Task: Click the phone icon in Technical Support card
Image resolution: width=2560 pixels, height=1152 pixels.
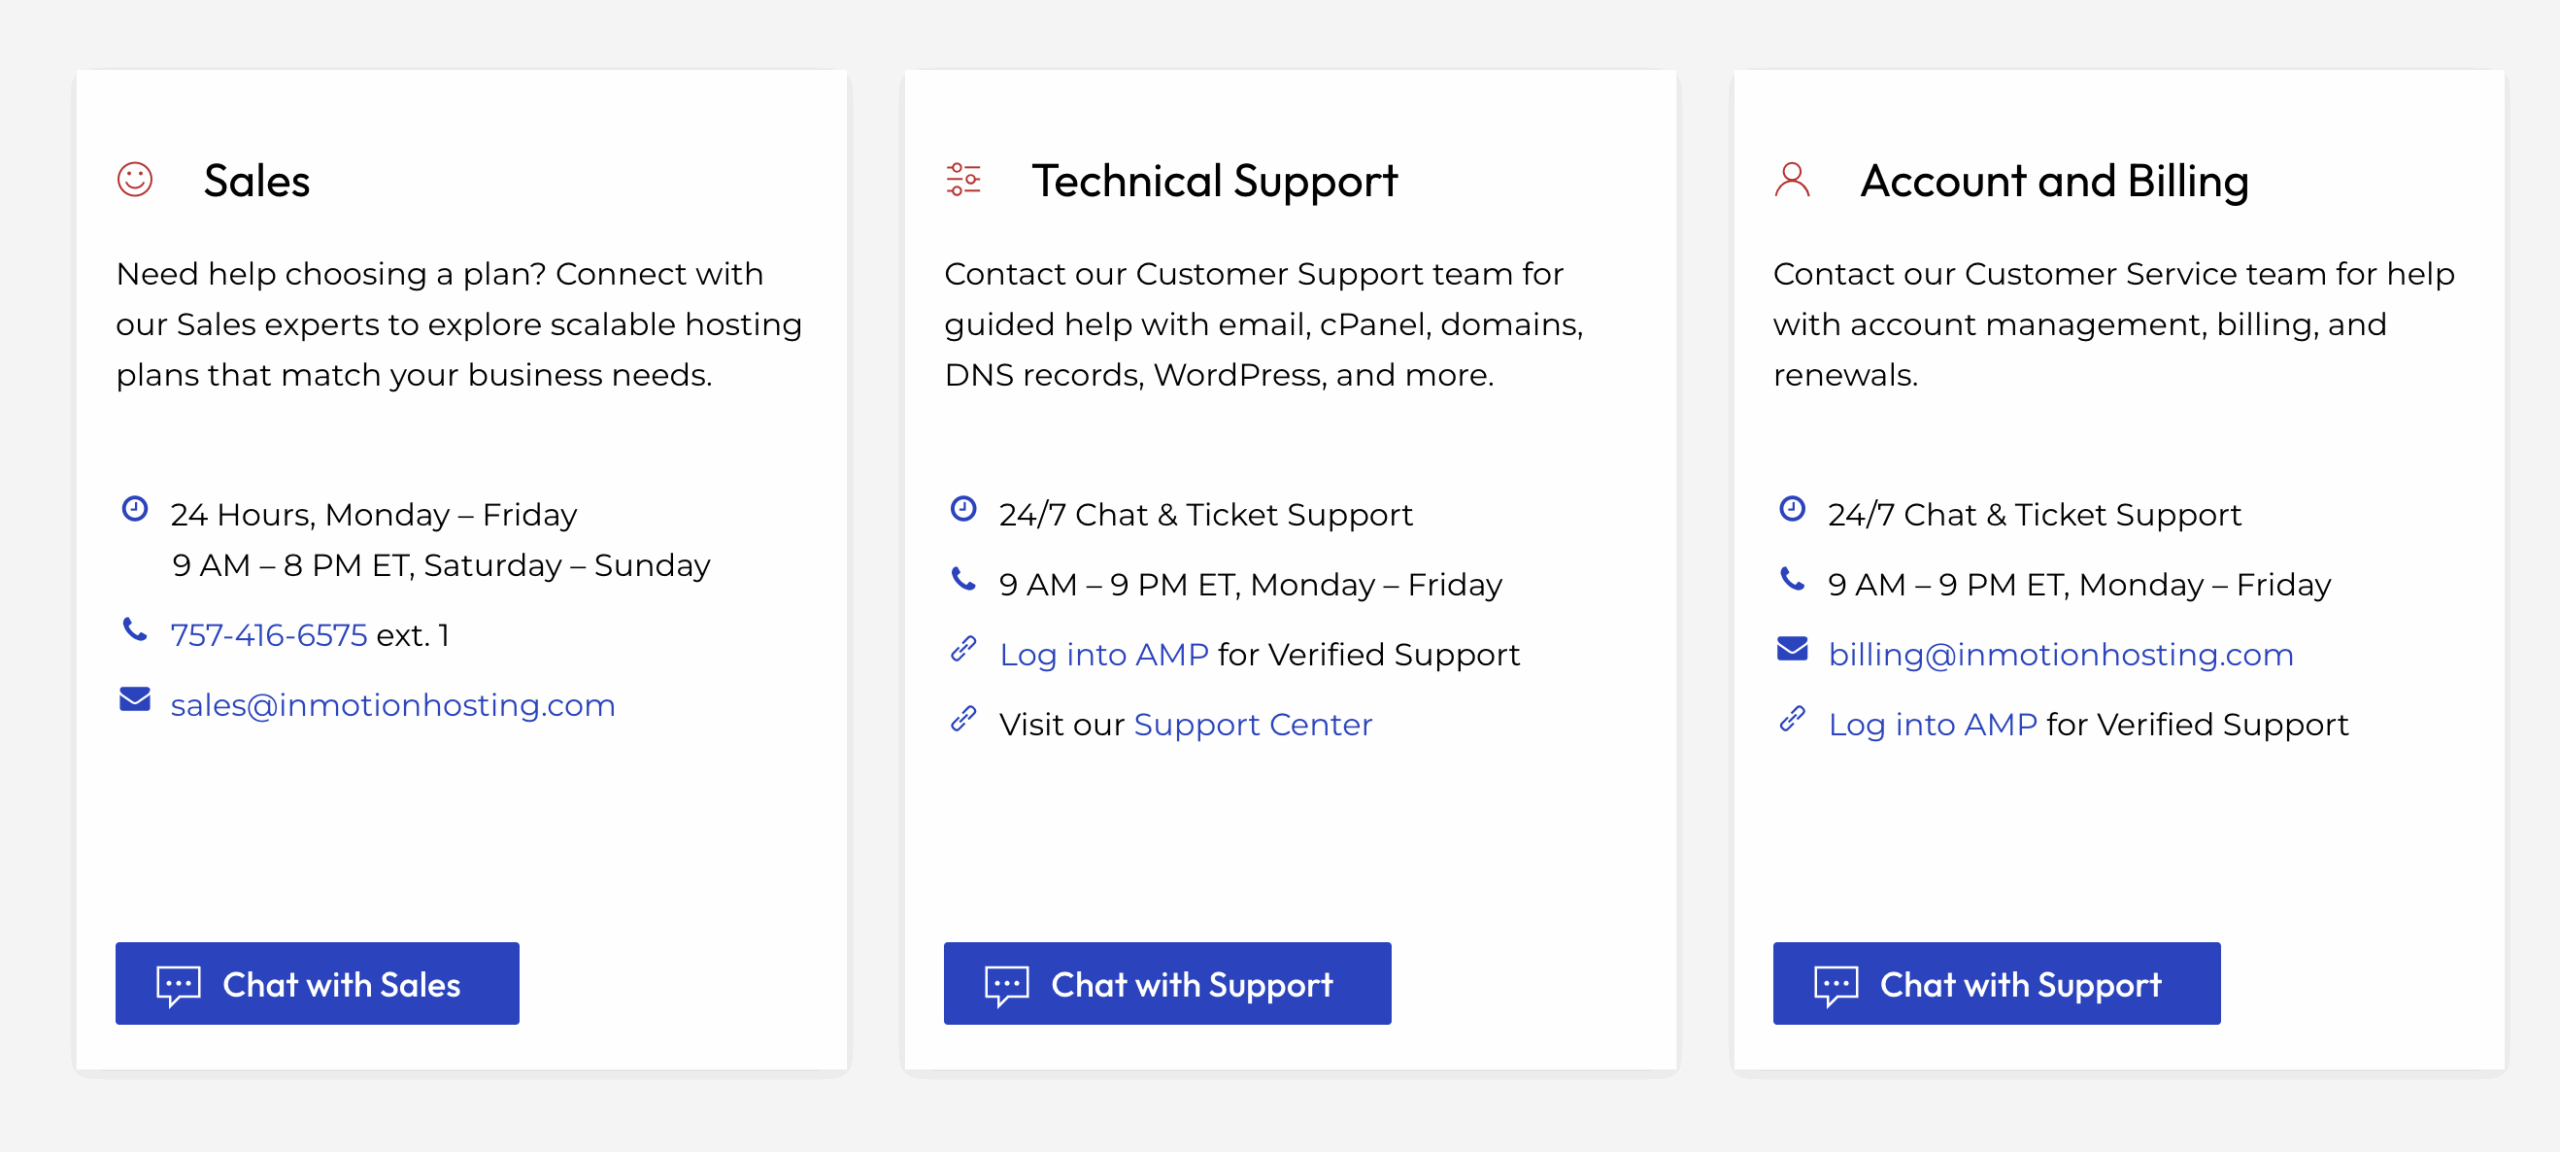Action: [x=963, y=579]
